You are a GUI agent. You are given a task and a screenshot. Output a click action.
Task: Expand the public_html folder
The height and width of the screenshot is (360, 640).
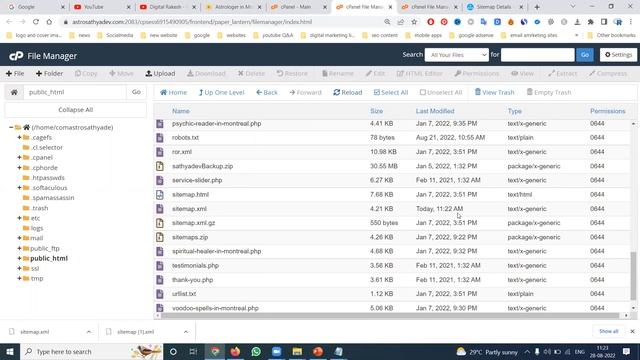pyautogui.click(x=19, y=258)
